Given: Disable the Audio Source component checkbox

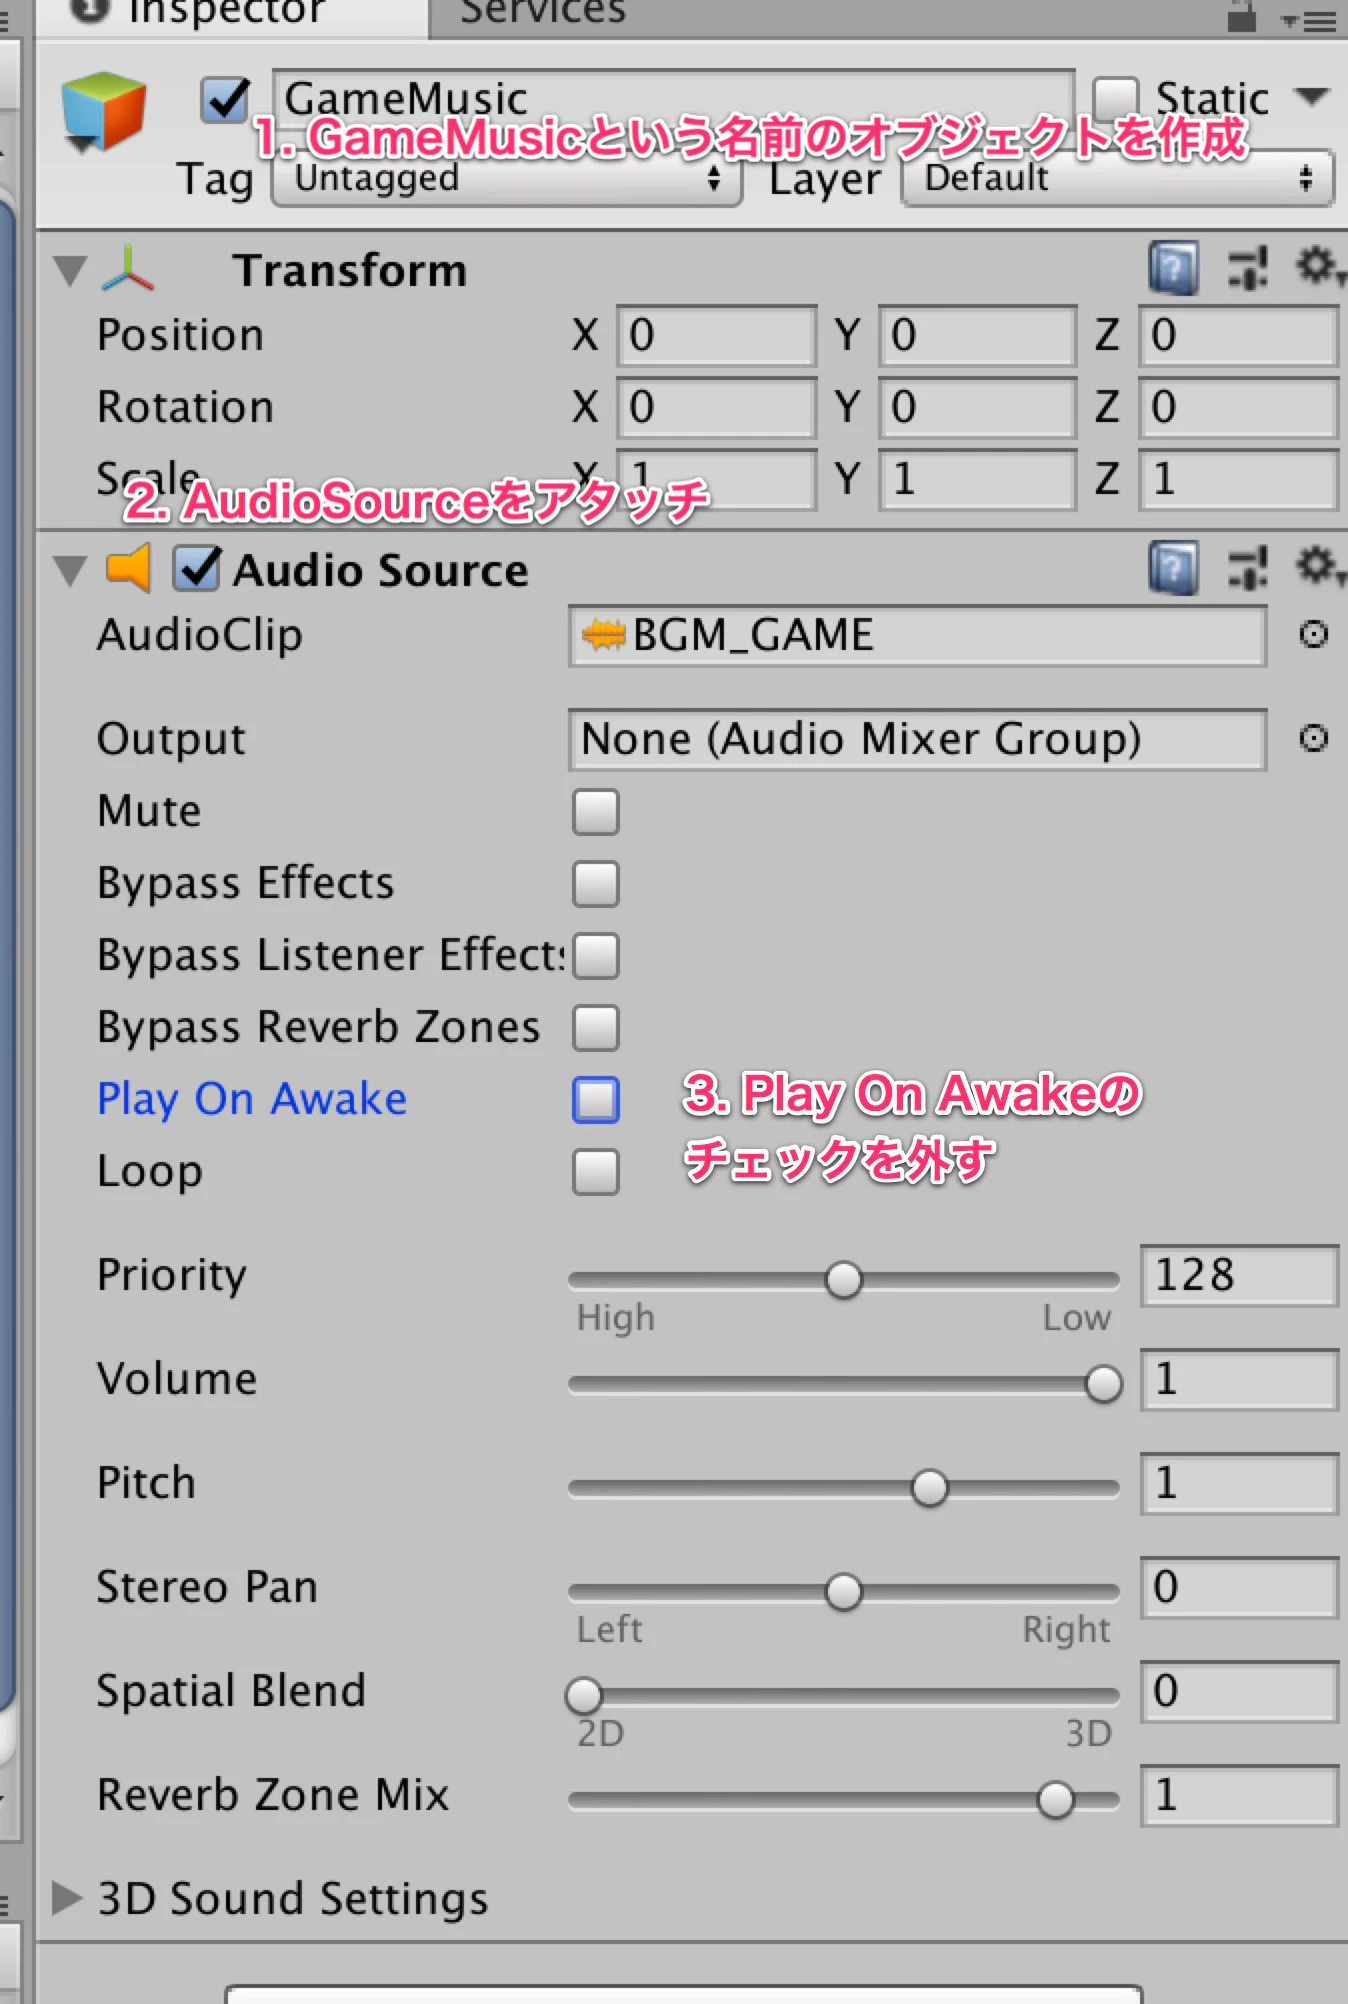Looking at the screenshot, I should (x=197, y=569).
